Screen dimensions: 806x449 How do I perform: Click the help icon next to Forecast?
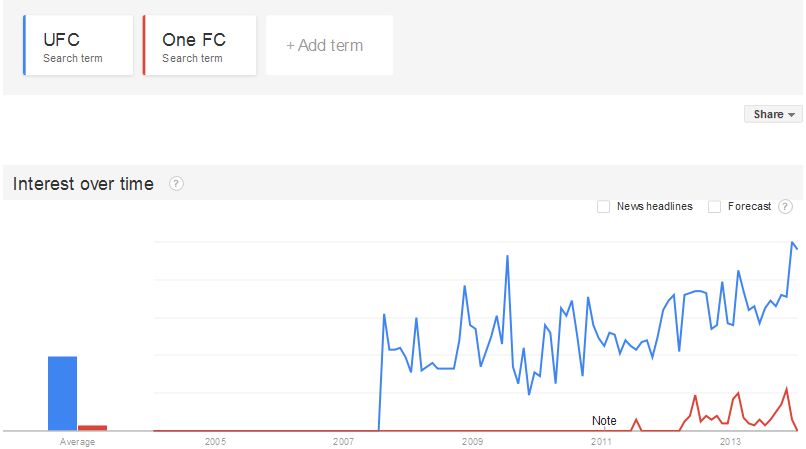point(785,207)
